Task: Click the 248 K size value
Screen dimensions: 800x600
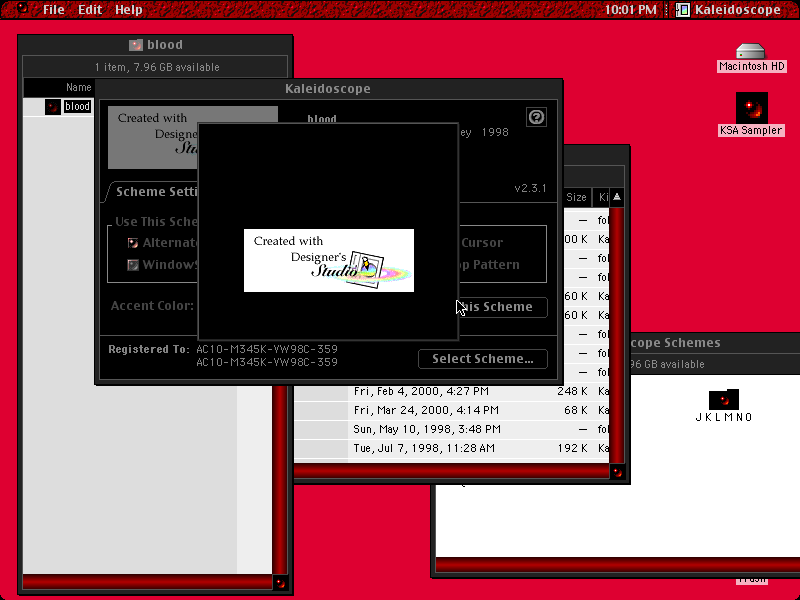Action: [x=572, y=391]
